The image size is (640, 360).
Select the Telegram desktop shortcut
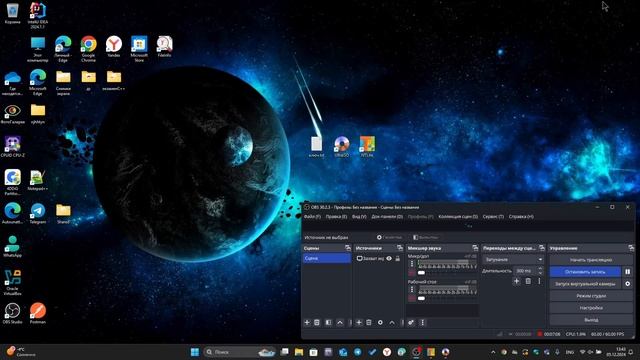[38, 213]
